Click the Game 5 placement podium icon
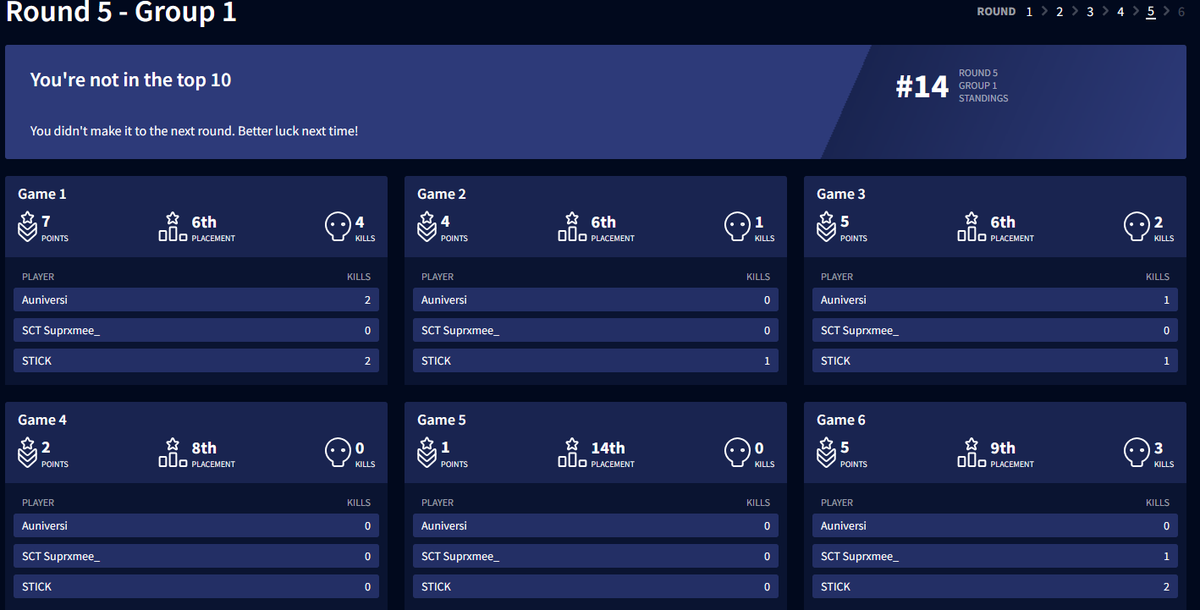The image size is (1200, 610). click(572, 453)
